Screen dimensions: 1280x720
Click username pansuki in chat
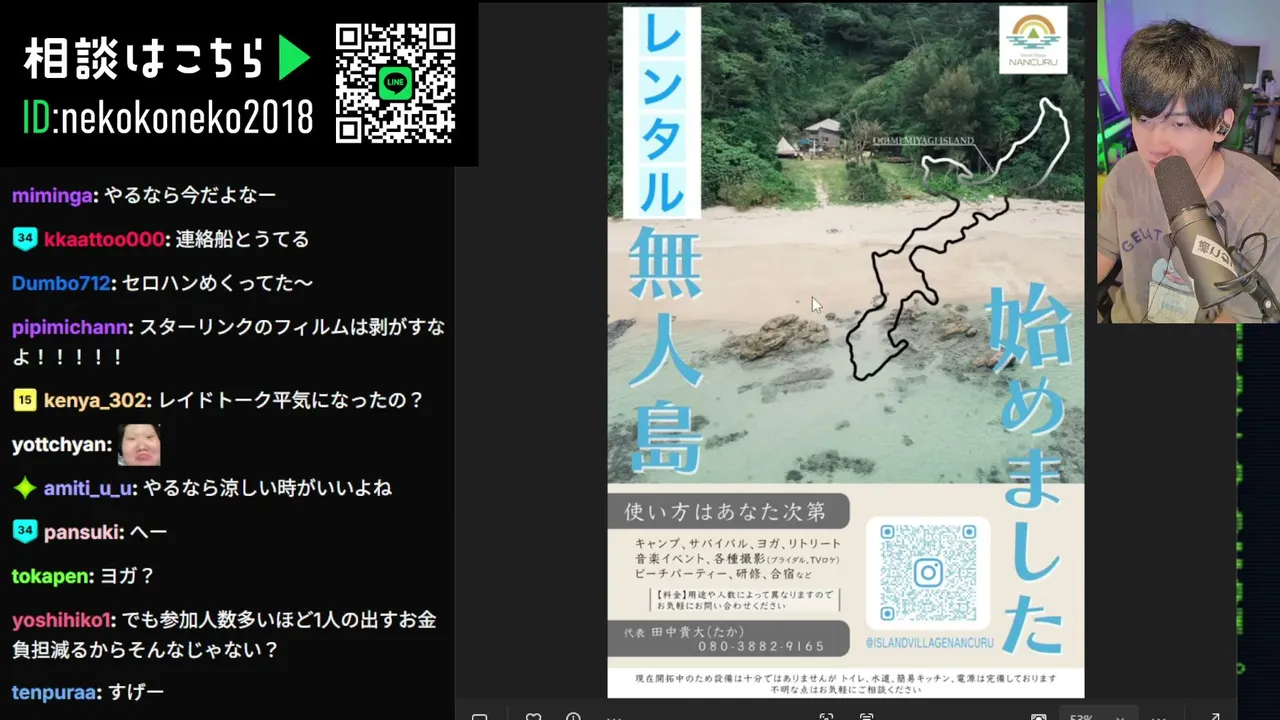click(x=83, y=532)
